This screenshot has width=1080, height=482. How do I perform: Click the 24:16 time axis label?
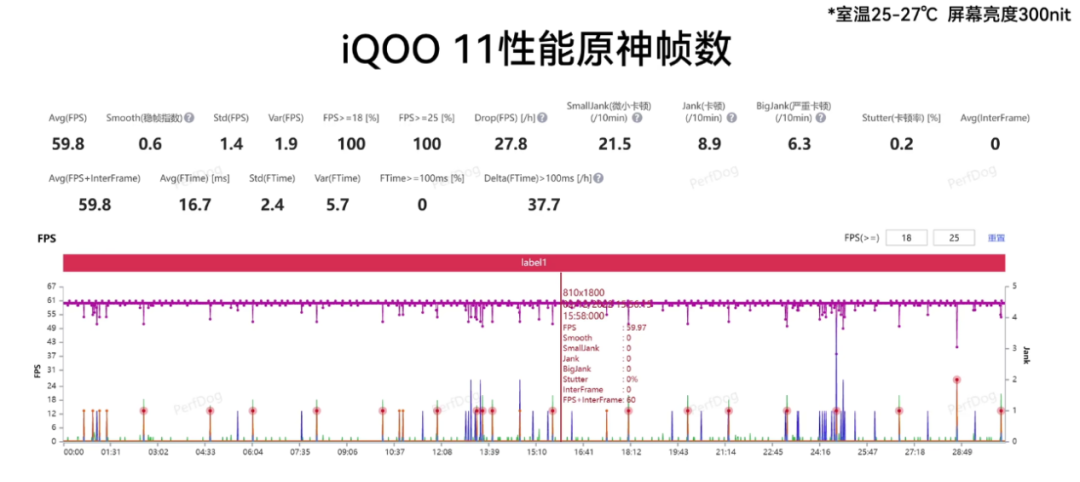(x=820, y=452)
